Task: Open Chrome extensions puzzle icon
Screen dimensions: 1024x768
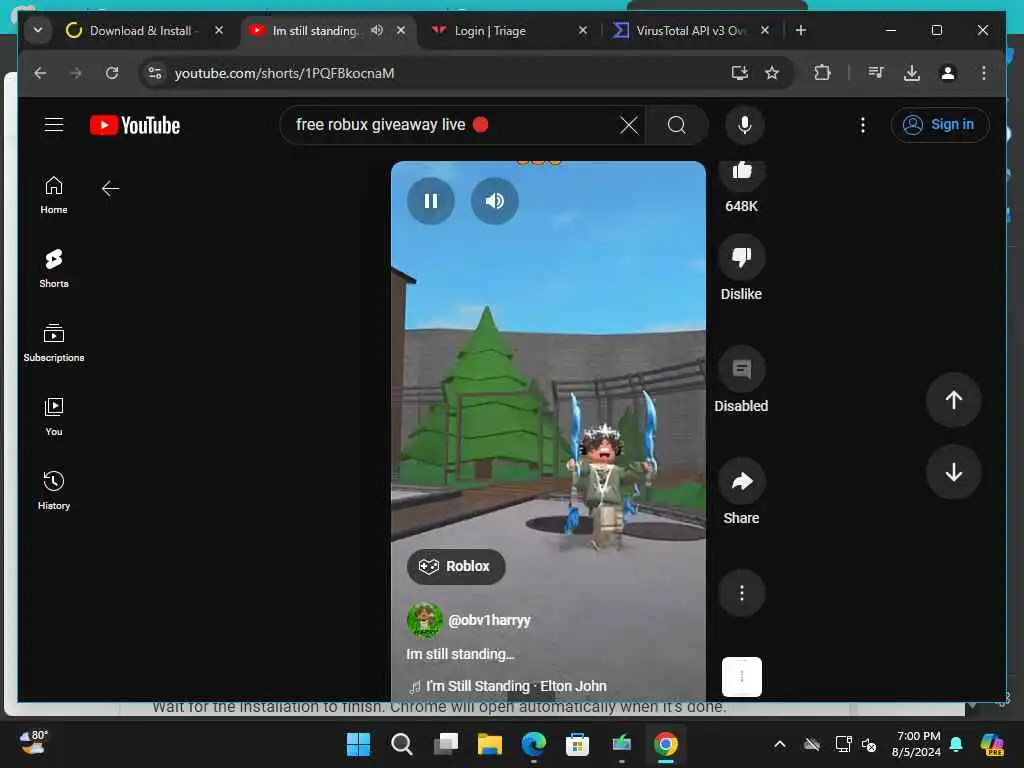Action: point(822,73)
